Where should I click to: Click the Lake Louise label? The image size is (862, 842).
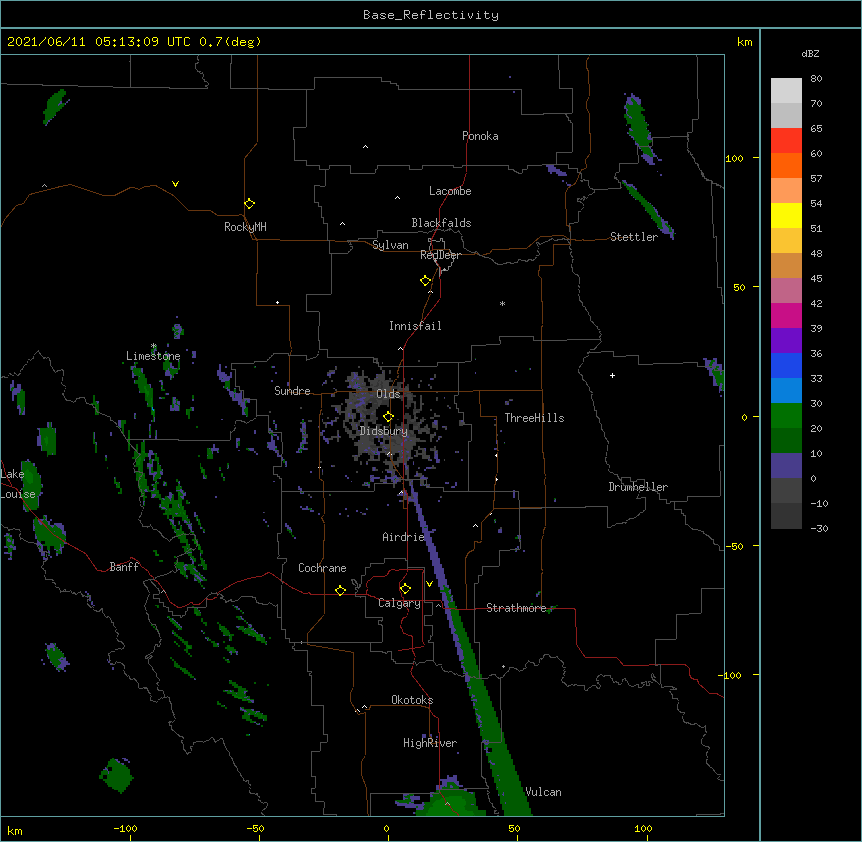coord(18,484)
